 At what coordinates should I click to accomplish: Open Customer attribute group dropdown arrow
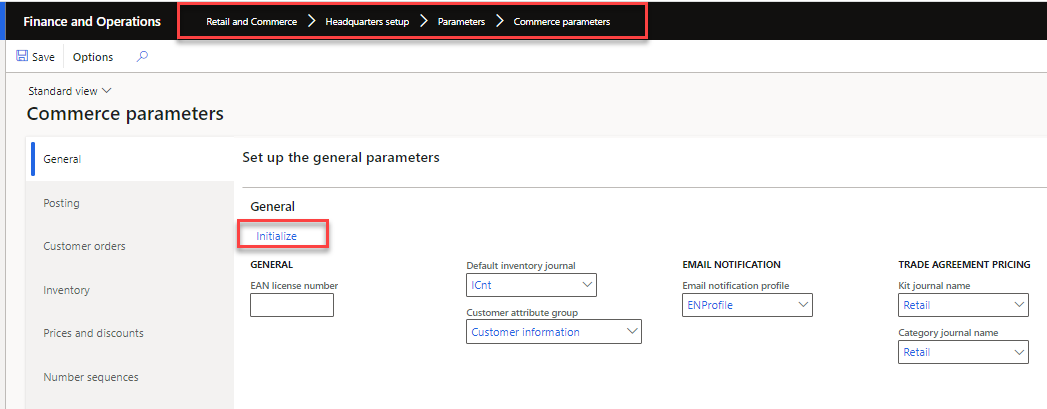pyautogui.click(x=632, y=332)
